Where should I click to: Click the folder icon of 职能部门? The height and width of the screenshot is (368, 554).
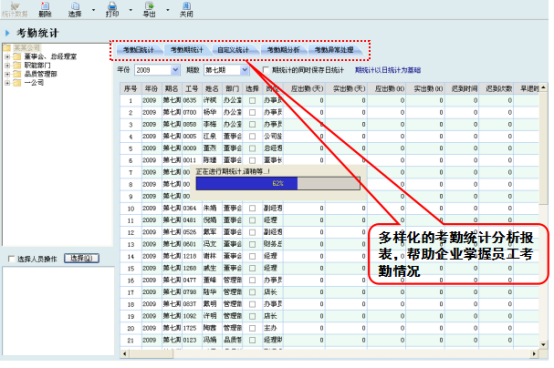pos(17,65)
